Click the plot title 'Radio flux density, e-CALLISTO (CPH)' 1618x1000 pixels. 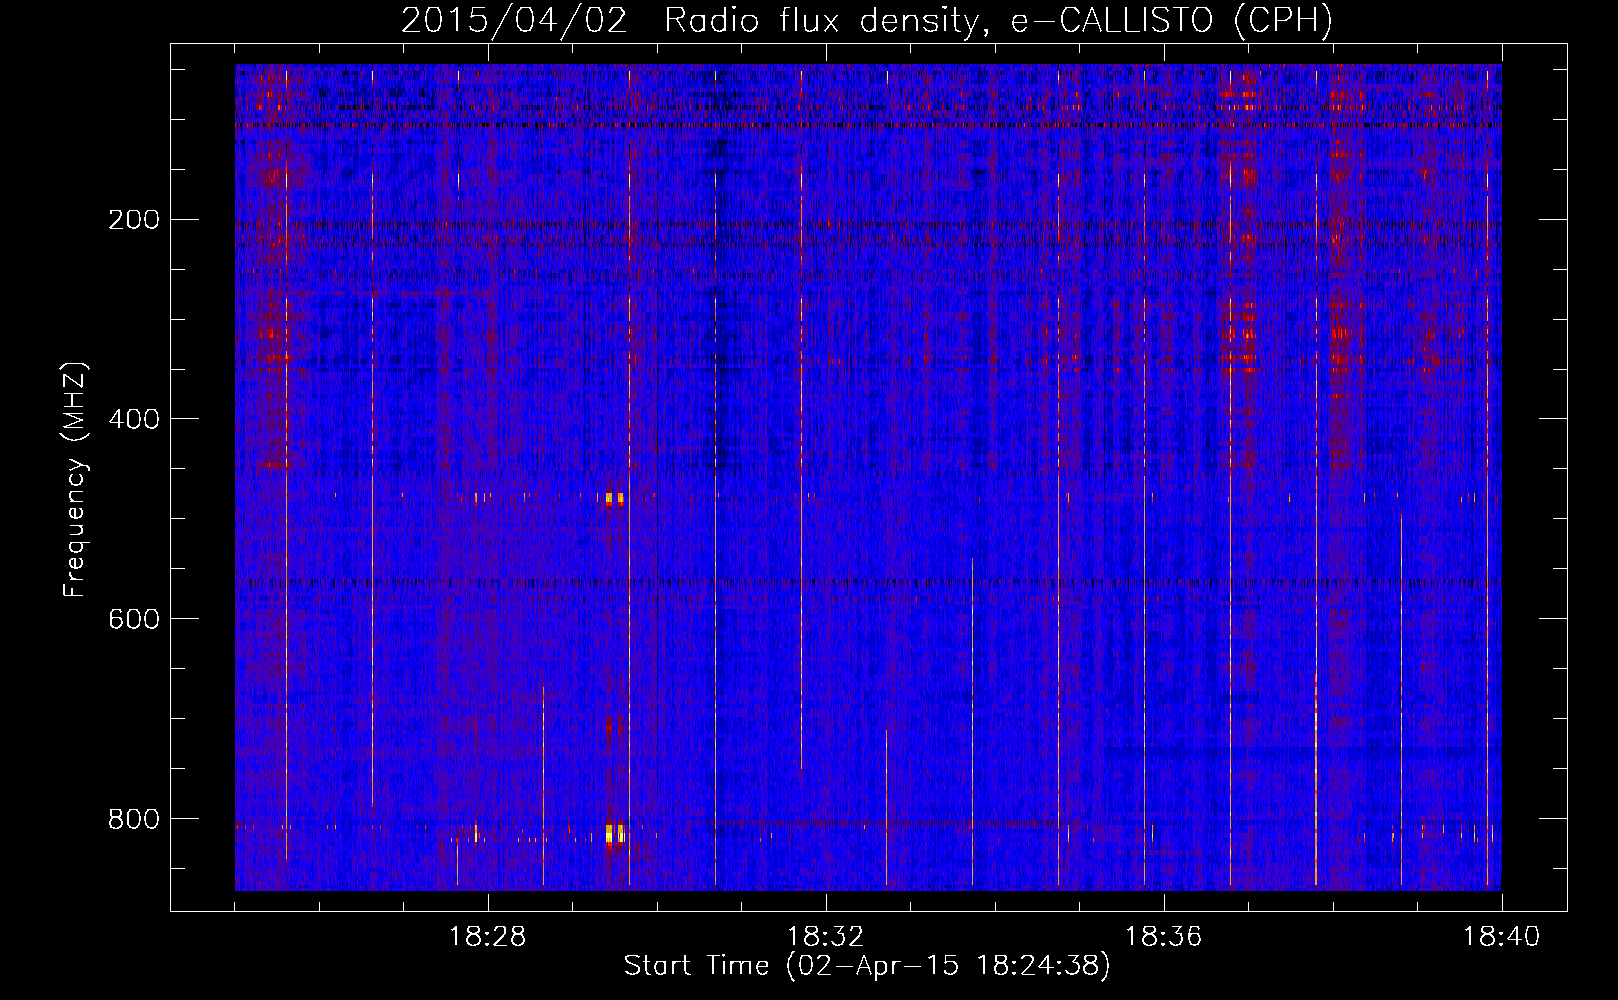coord(998,21)
